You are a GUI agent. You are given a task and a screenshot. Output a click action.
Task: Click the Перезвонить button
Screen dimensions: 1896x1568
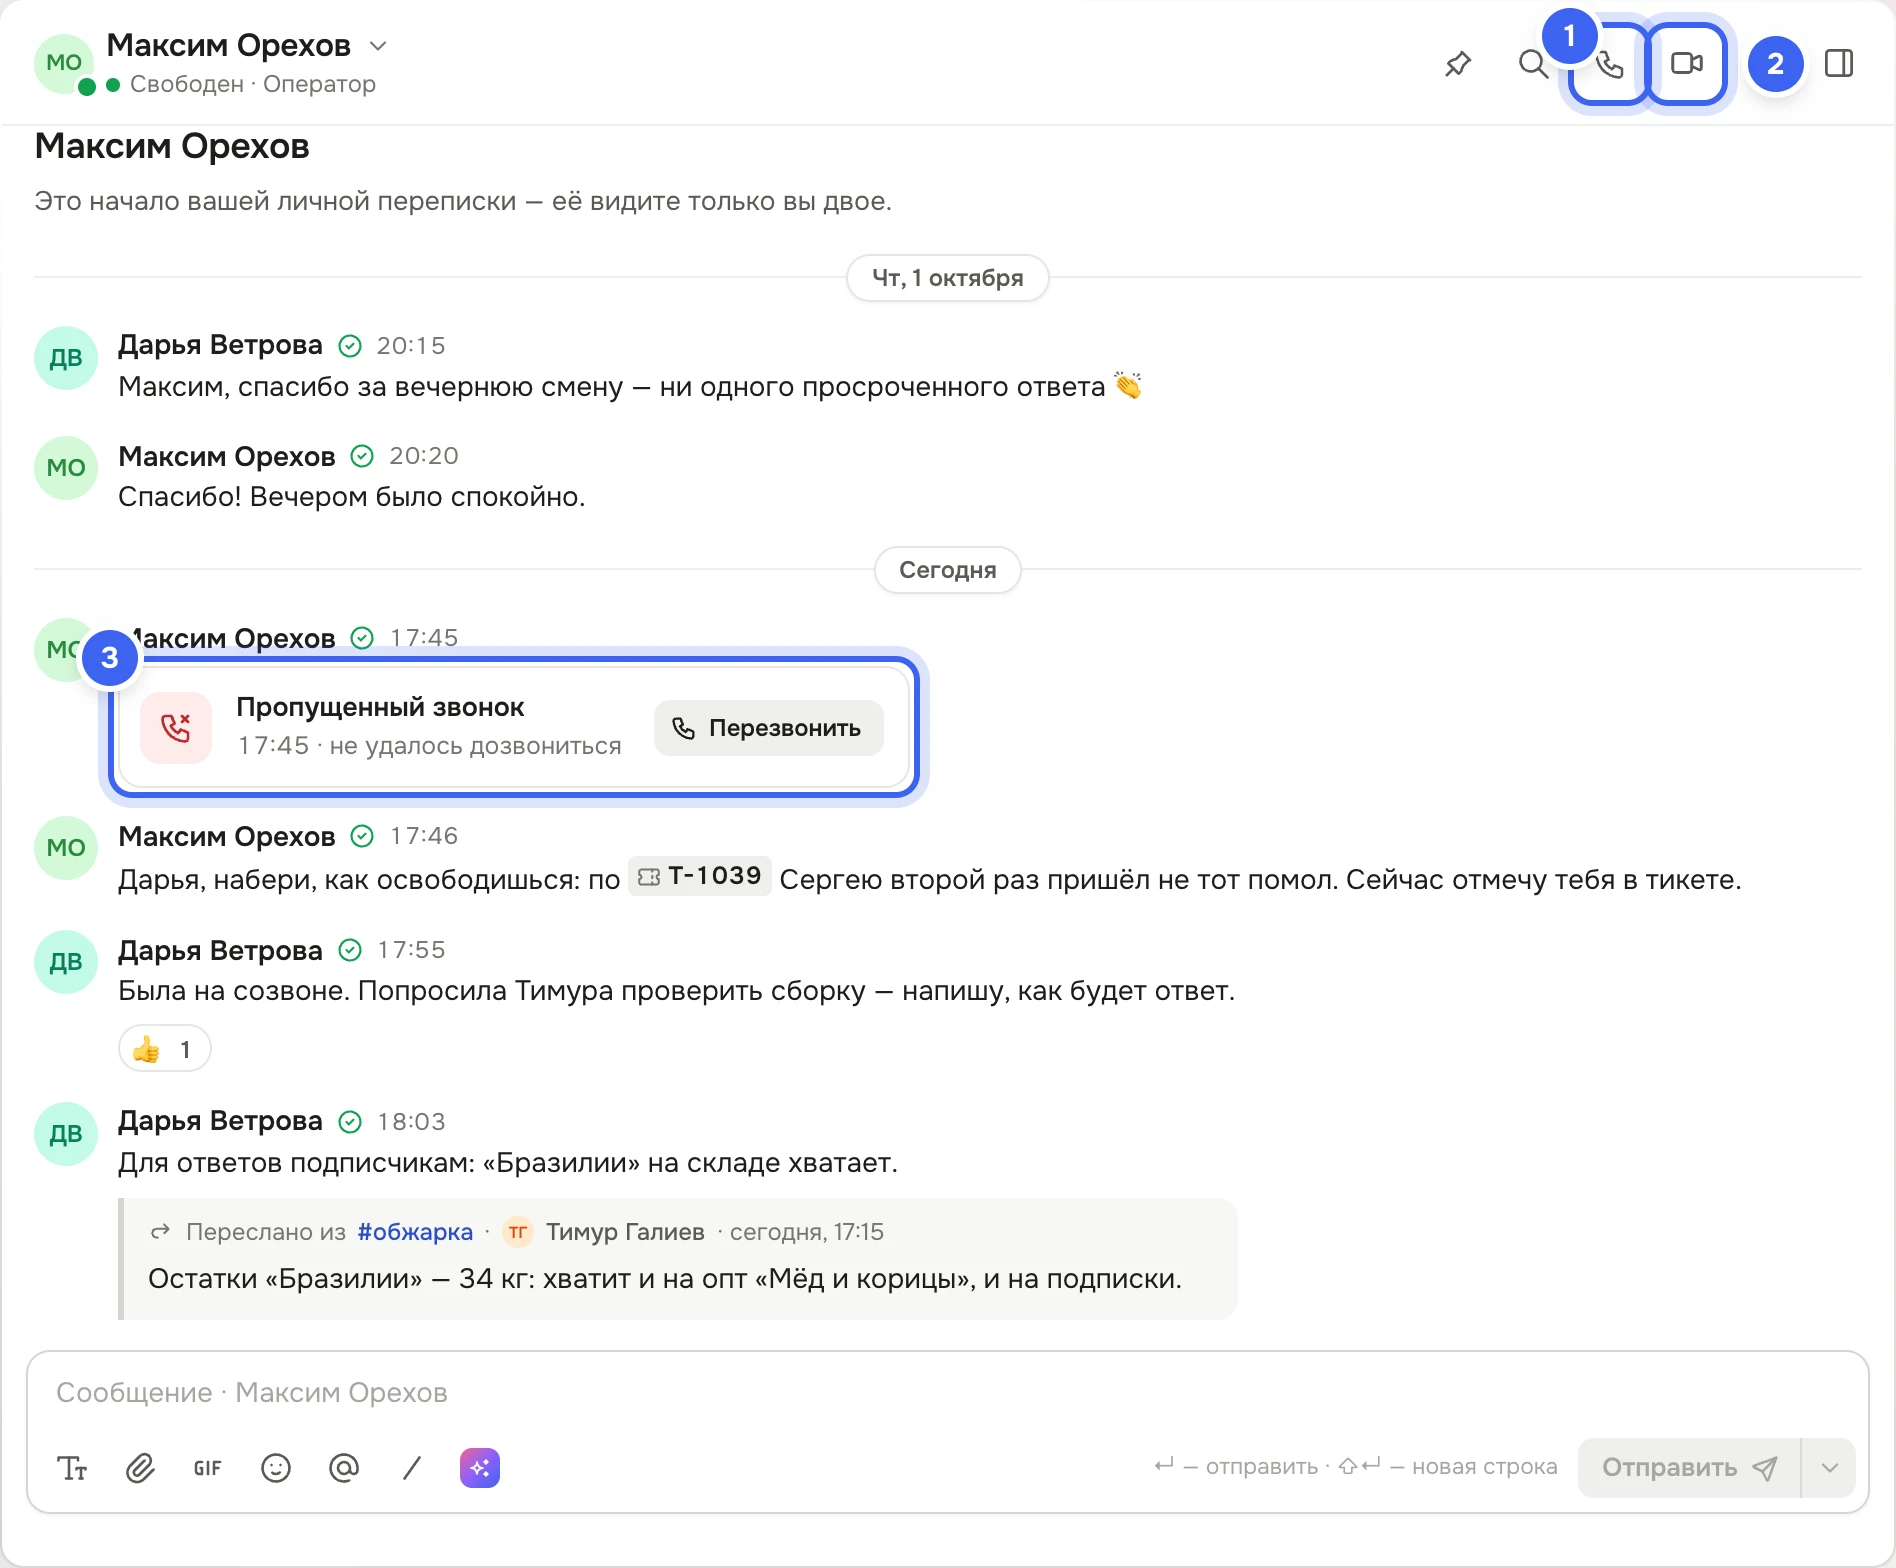768,728
